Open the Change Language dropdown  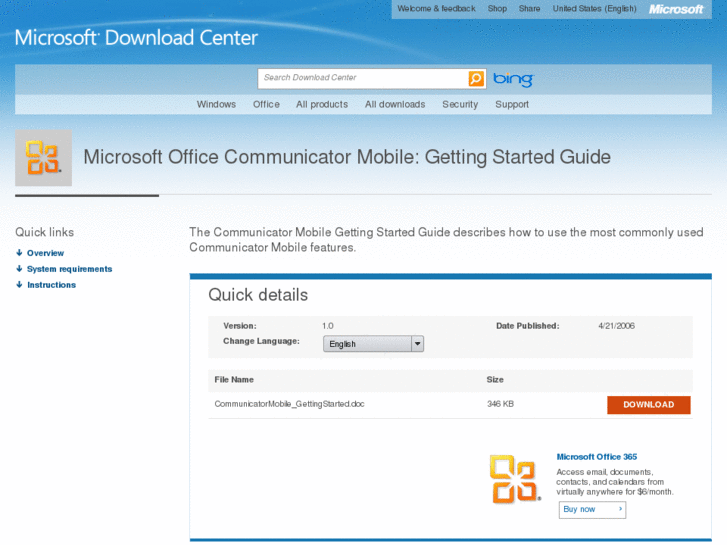(x=373, y=344)
